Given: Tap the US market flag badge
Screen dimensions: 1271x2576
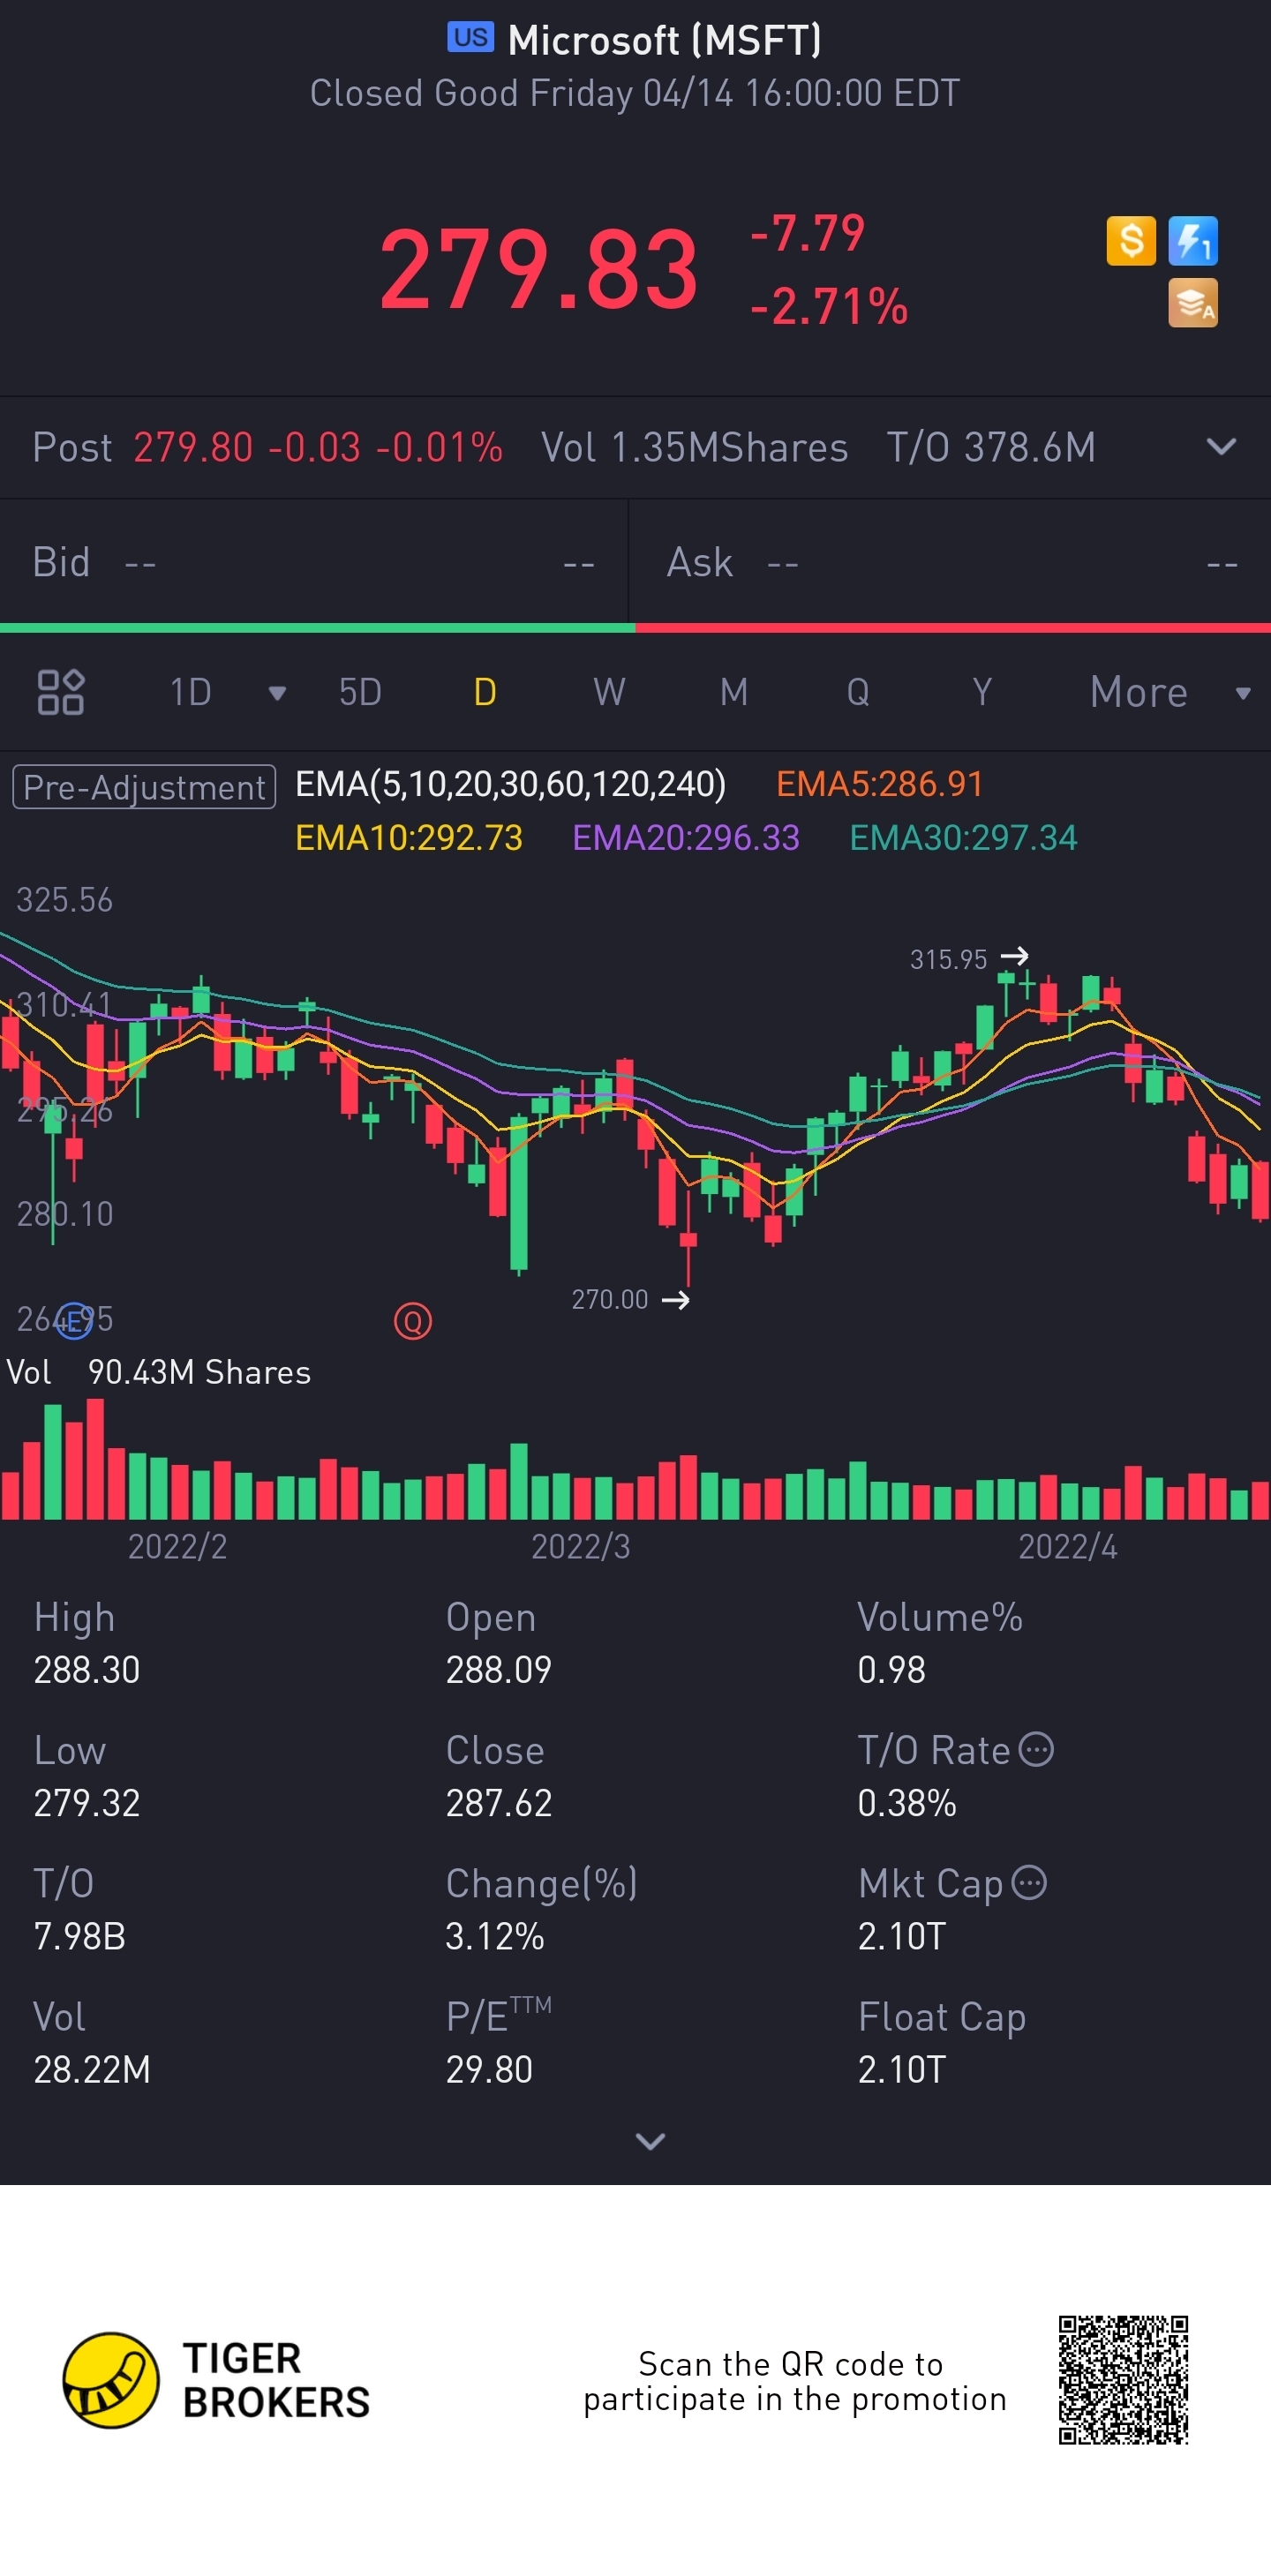Looking at the screenshot, I should point(470,38).
